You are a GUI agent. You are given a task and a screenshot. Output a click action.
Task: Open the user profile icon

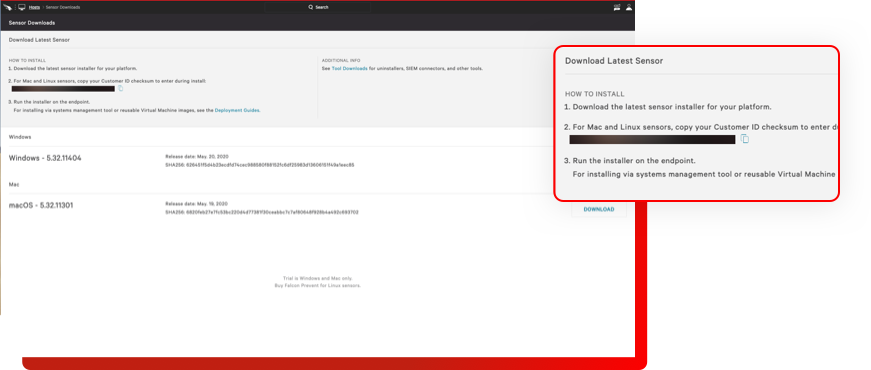[x=629, y=7]
